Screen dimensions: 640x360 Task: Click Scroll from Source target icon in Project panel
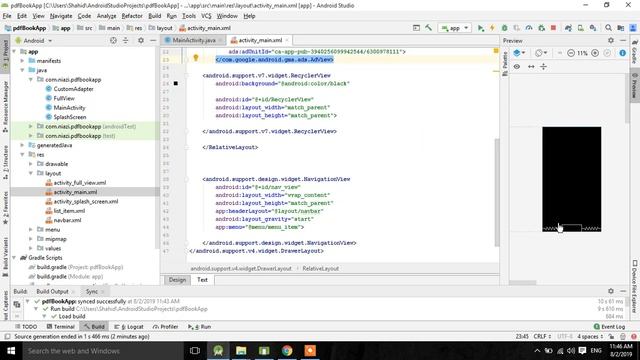tap(113, 40)
